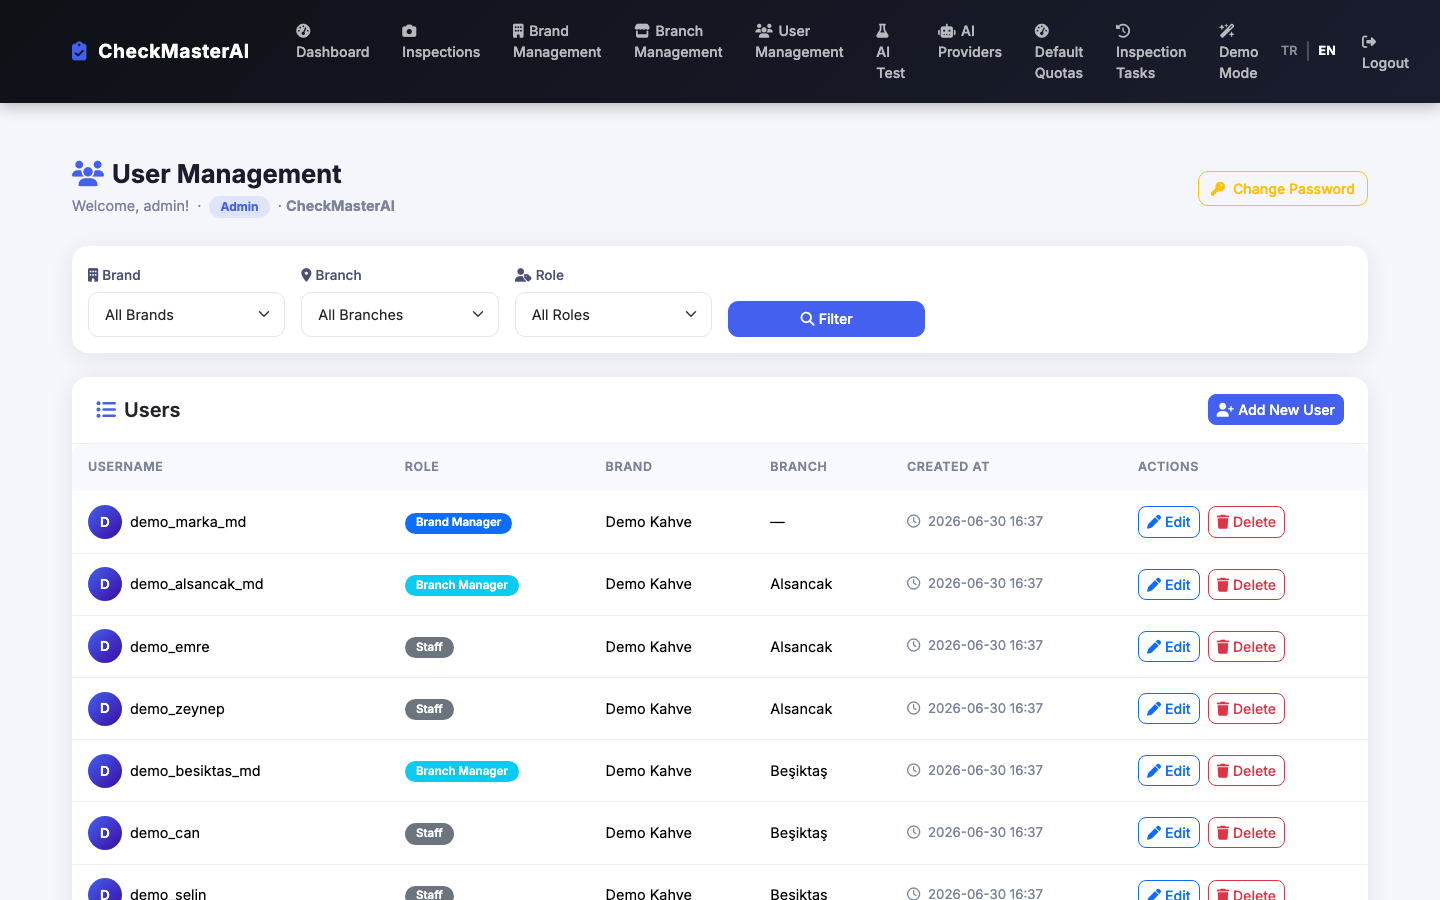1440x900 pixels.
Task: Delete user demo_marka_md
Action: point(1246,522)
